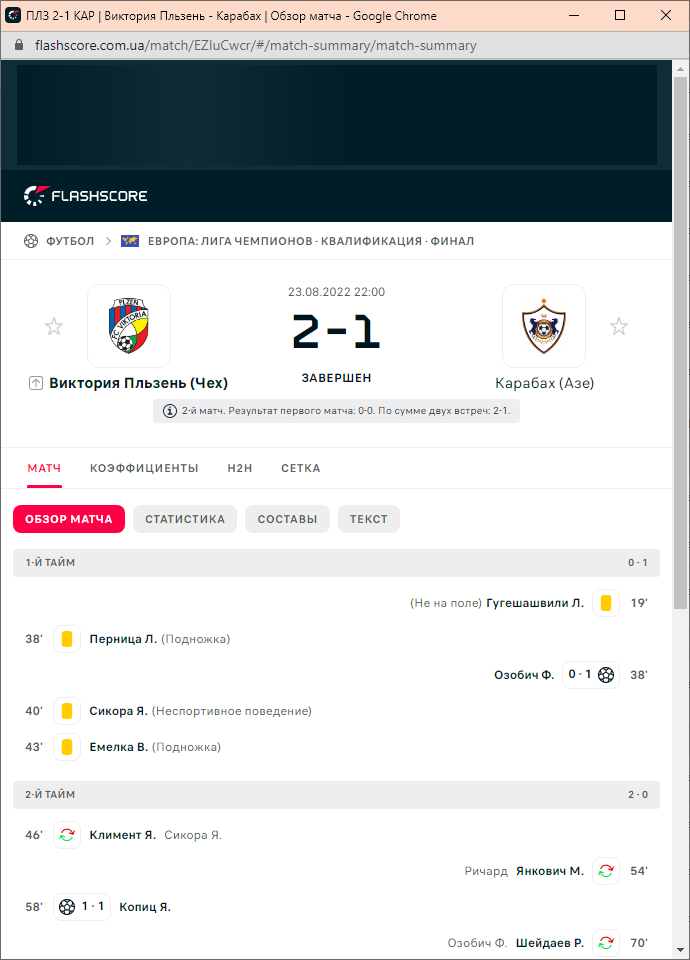Viewport: 690px width, 960px height.
Task: Click the Flashscore logo
Action: click(x=86, y=196)
